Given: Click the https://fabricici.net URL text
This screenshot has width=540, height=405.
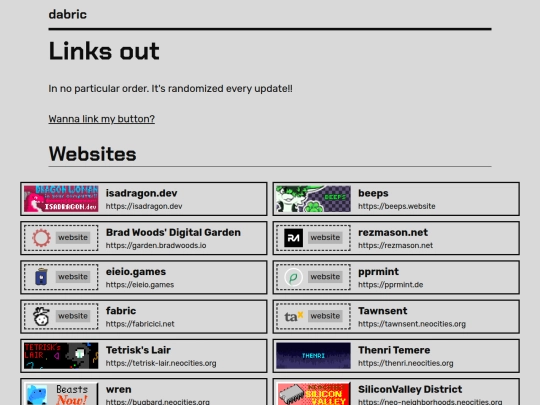Looking at the screenshot, I should point(140,324).
